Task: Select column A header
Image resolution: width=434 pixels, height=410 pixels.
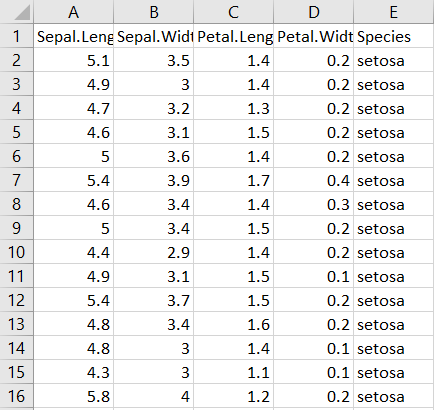Action: click(x=73, y=12)
